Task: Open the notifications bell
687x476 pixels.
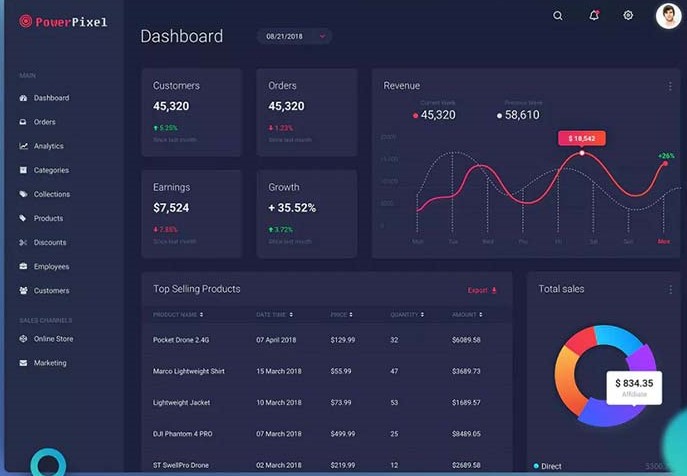Action: pos(594,16)
